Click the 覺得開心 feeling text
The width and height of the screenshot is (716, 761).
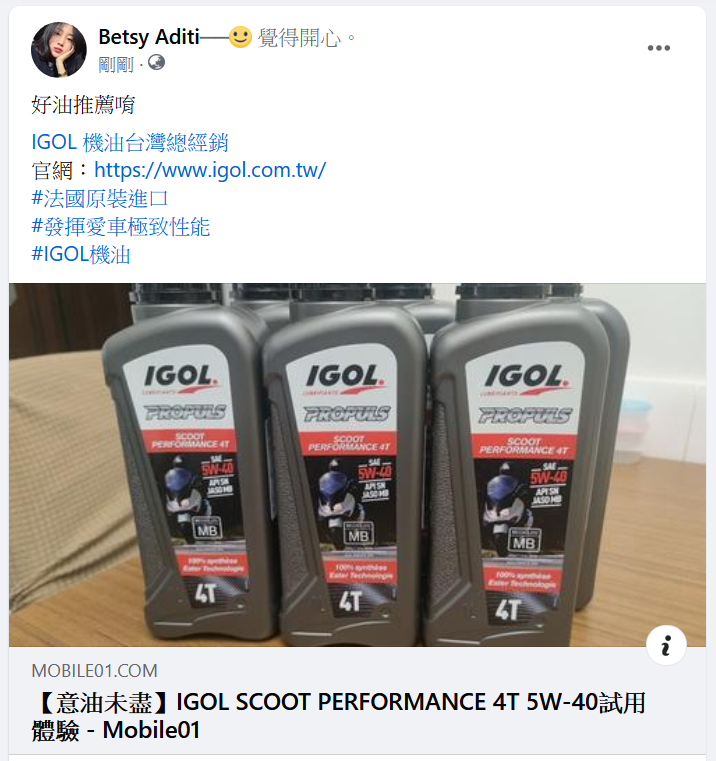[299, 37]
